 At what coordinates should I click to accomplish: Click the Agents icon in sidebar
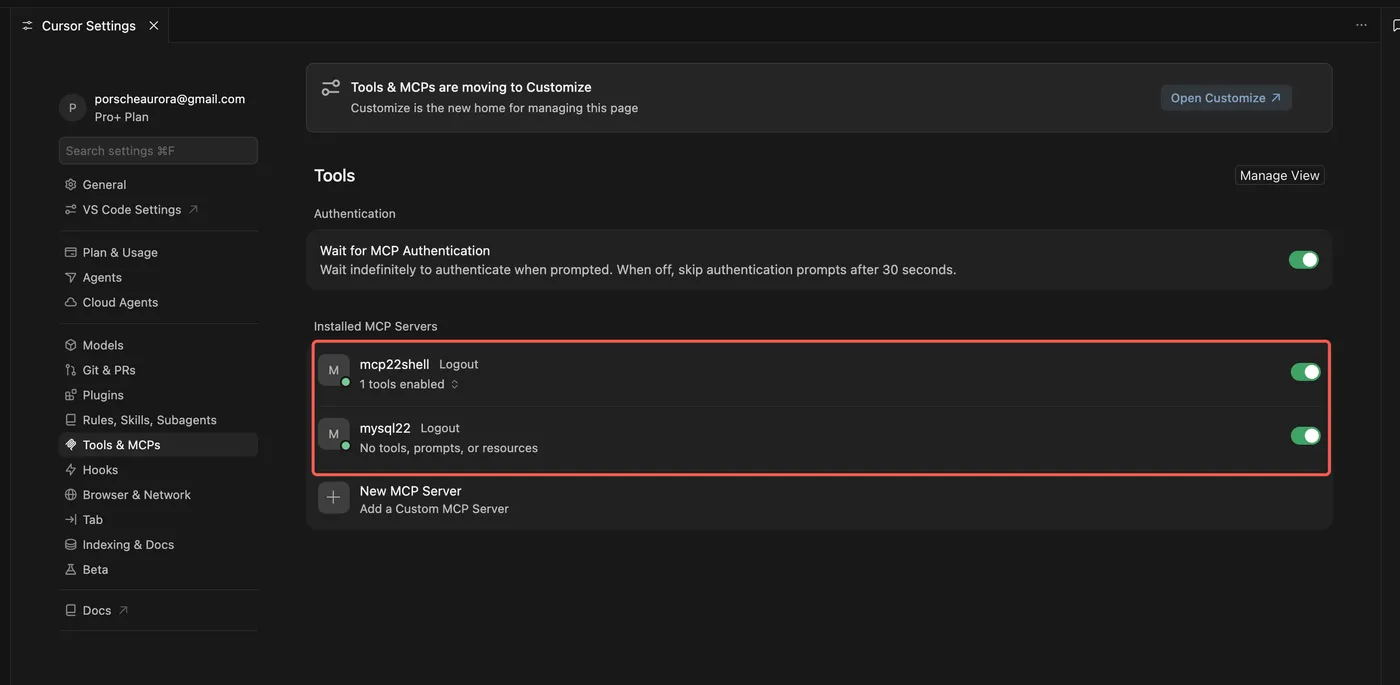pyautogui.click(x=70, y=278)
